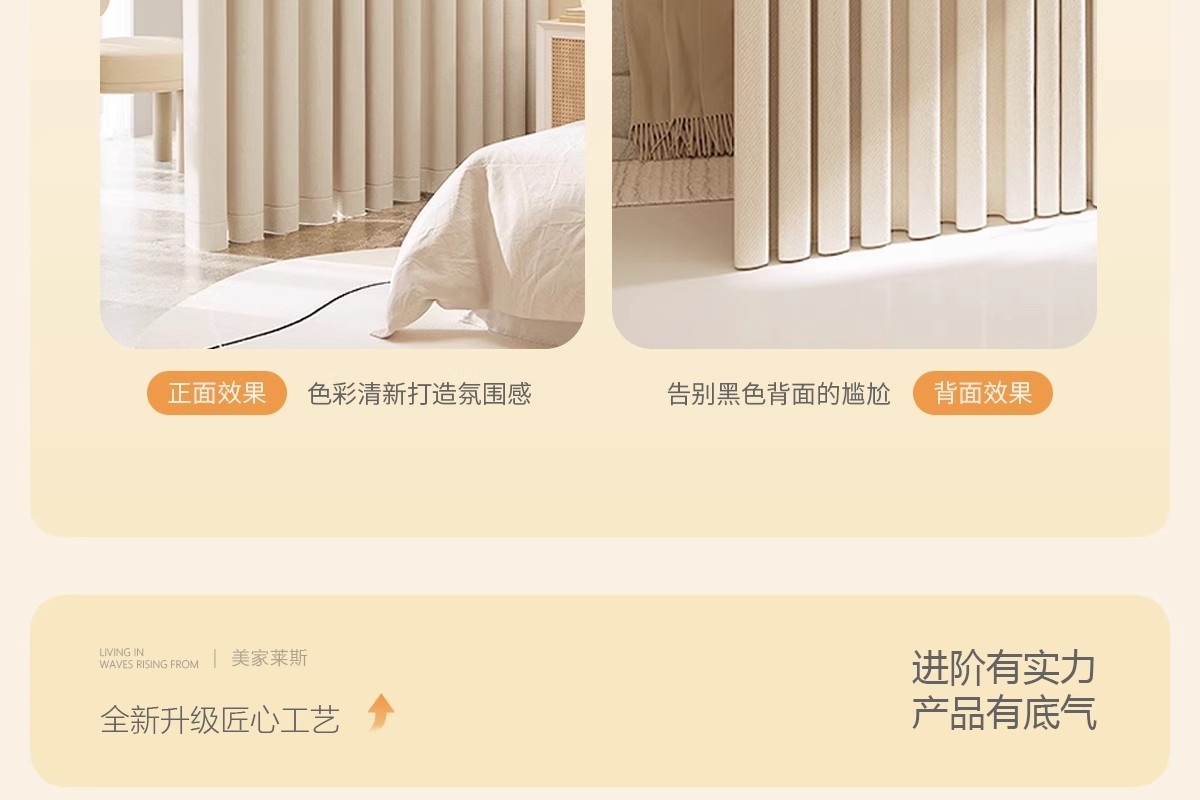Click the 色彩清新打造氛围感 caption
This screenshot has width=1200, height=800.
click(x=419, y=394)
